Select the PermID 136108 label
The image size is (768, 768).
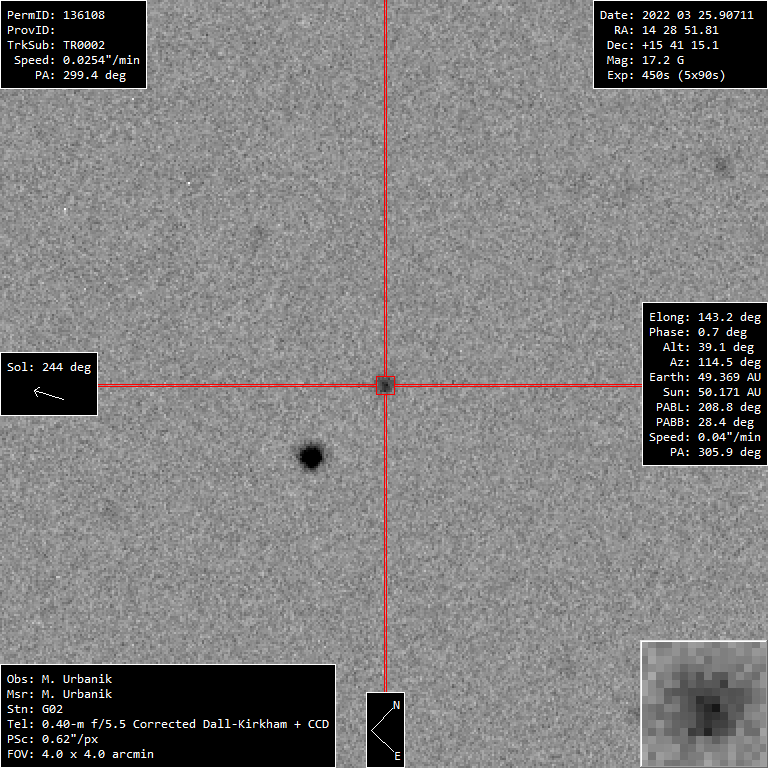click(56, 15)
